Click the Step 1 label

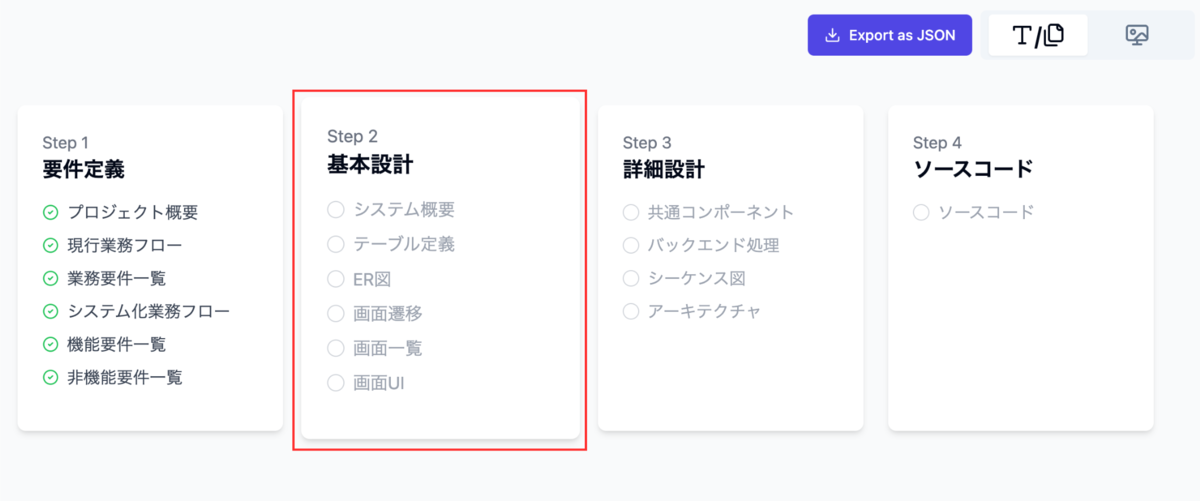tap(66, 143)
